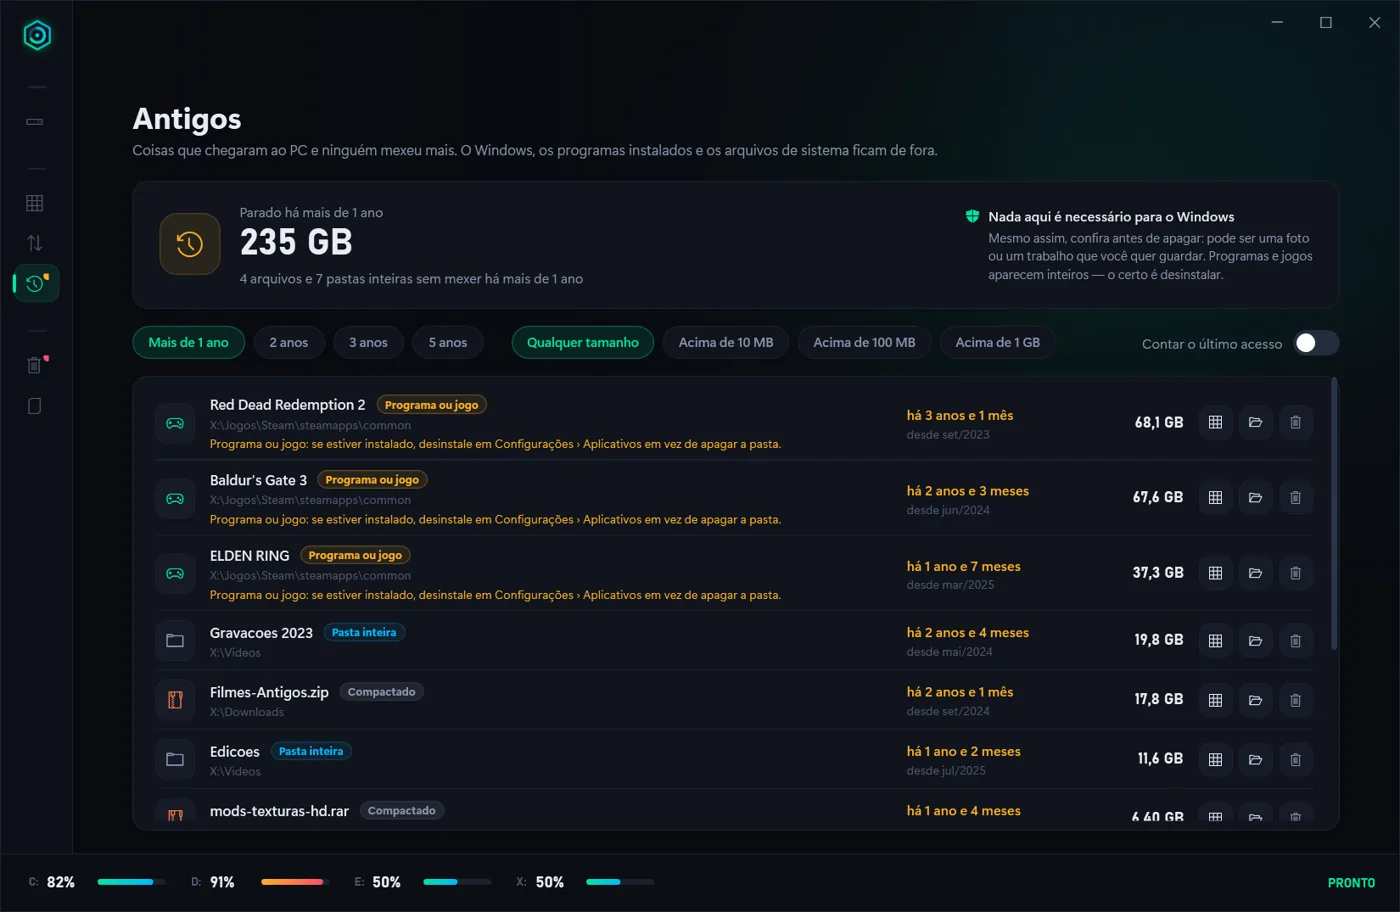
Task: Open the trash sidebar section
Action: pyautogui.click(x=35, y=365)
